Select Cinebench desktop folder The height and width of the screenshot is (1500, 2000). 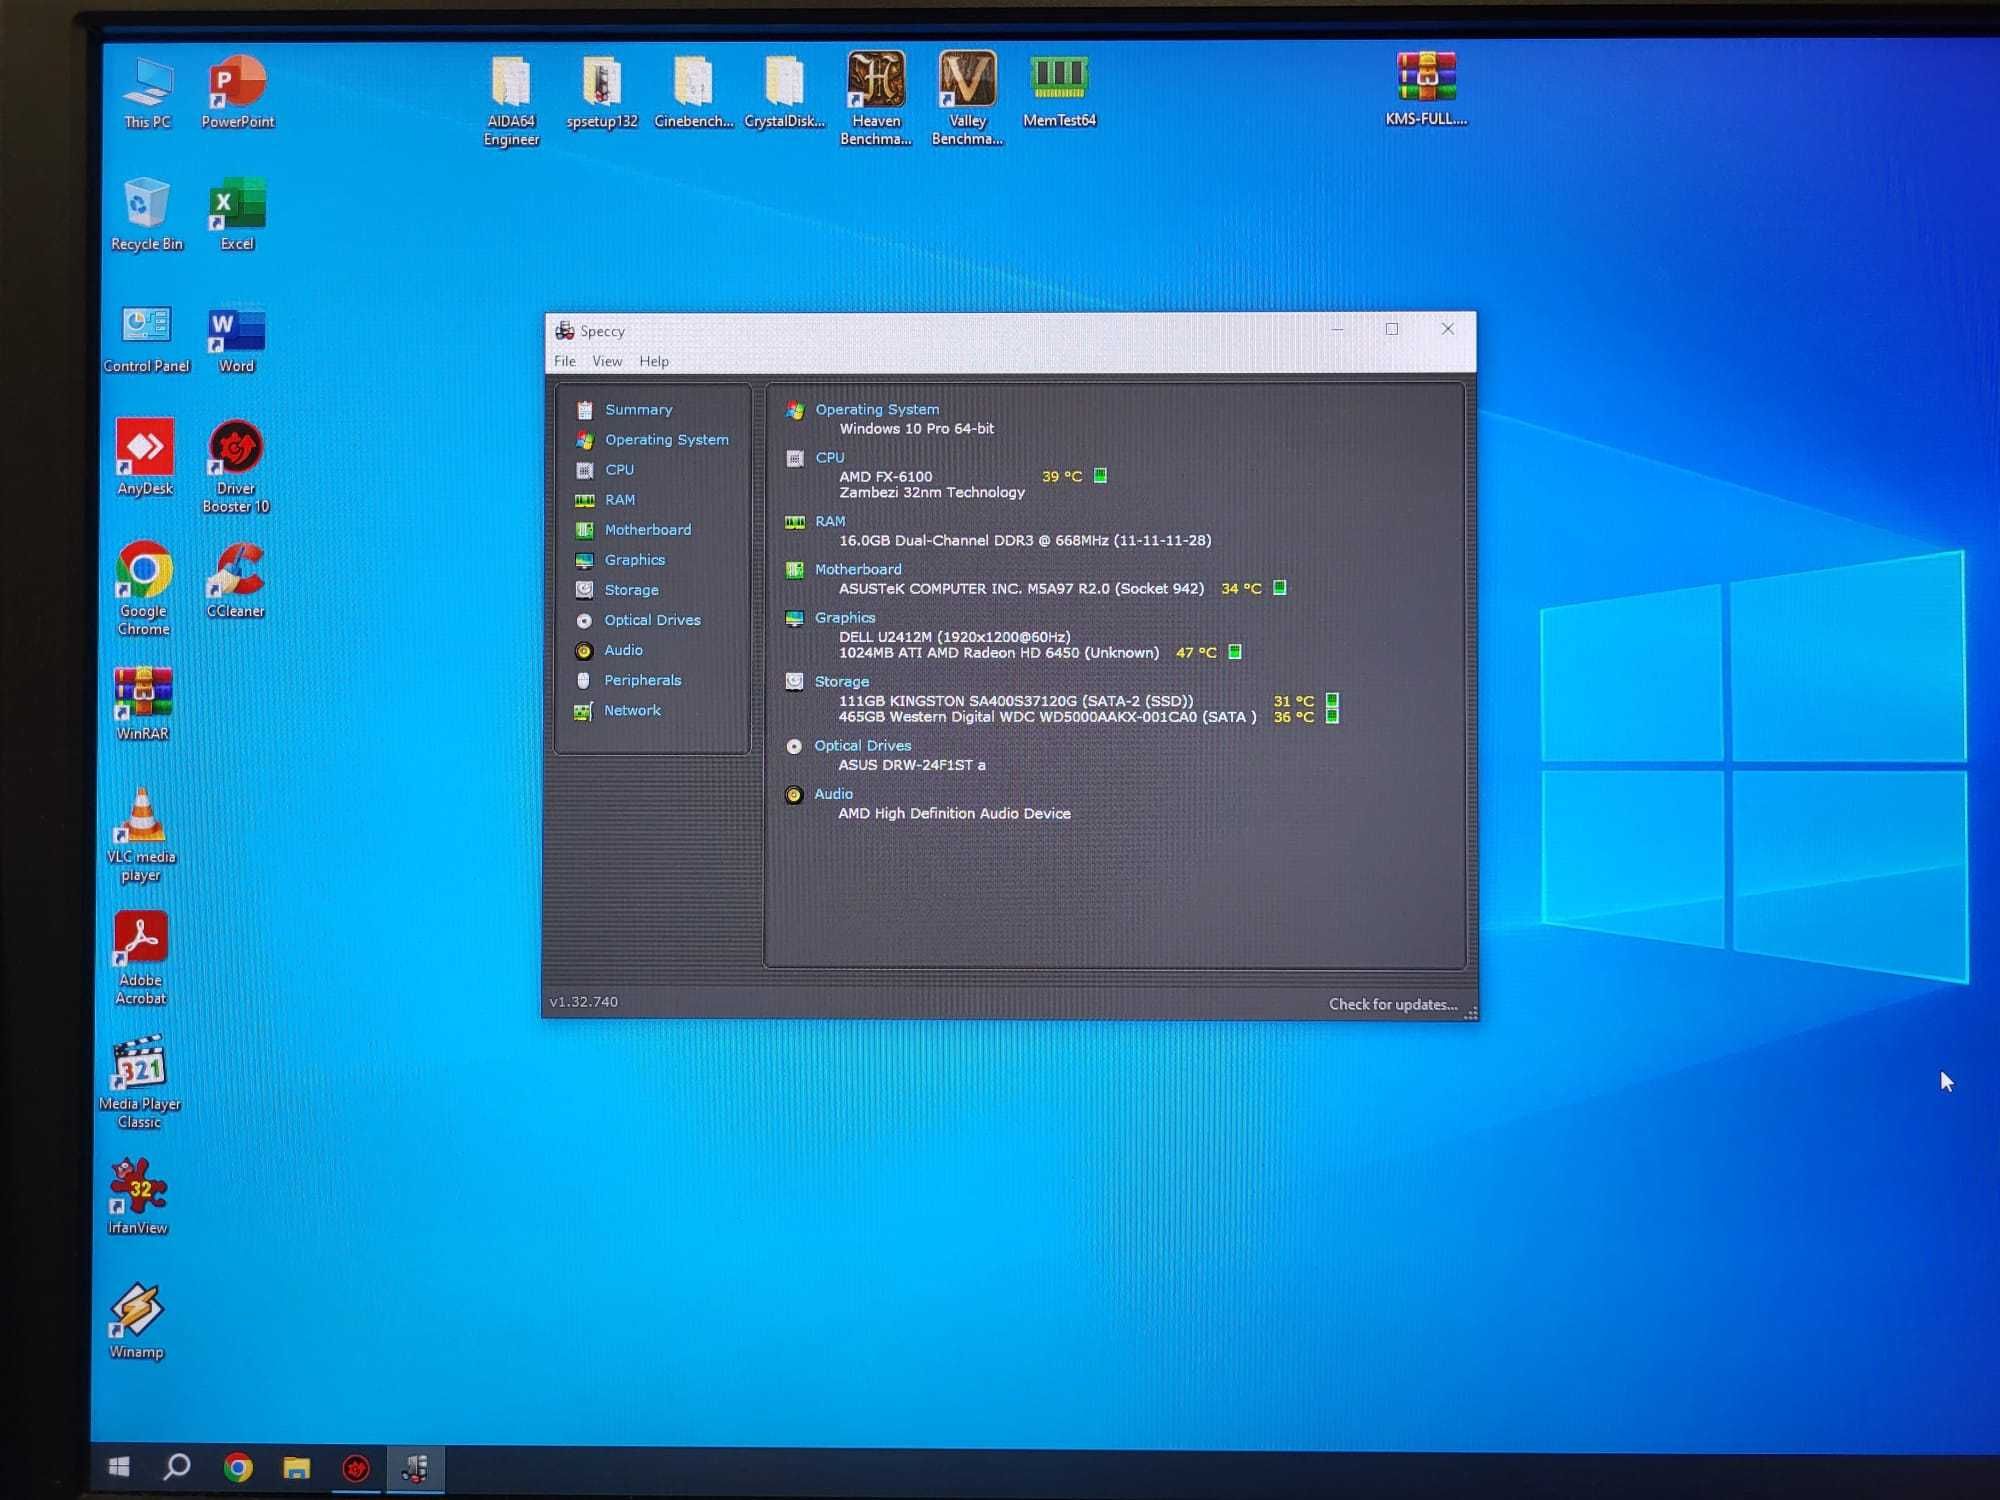[693, 93]
